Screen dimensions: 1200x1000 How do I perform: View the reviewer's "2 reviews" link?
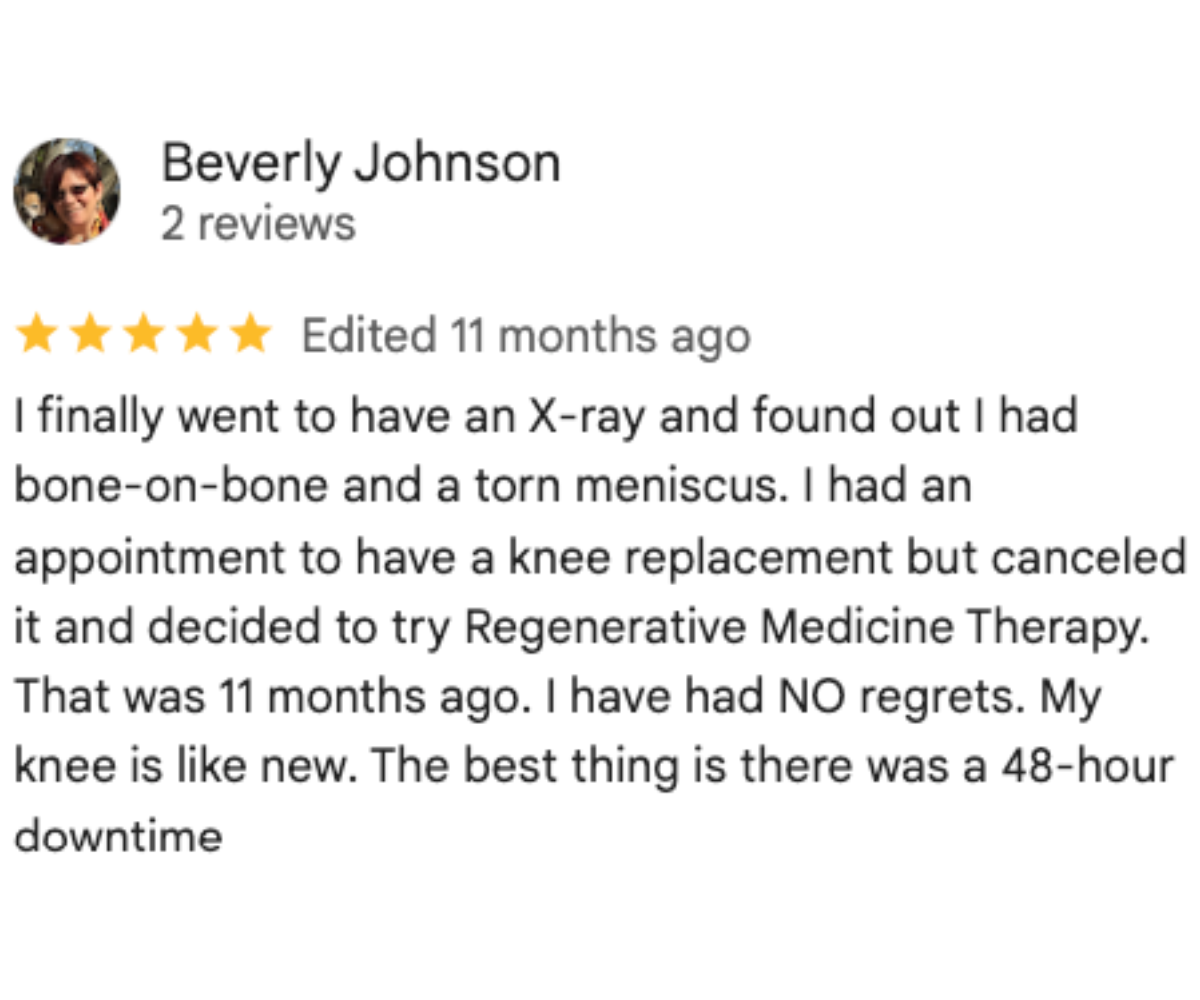click(258, 224)
